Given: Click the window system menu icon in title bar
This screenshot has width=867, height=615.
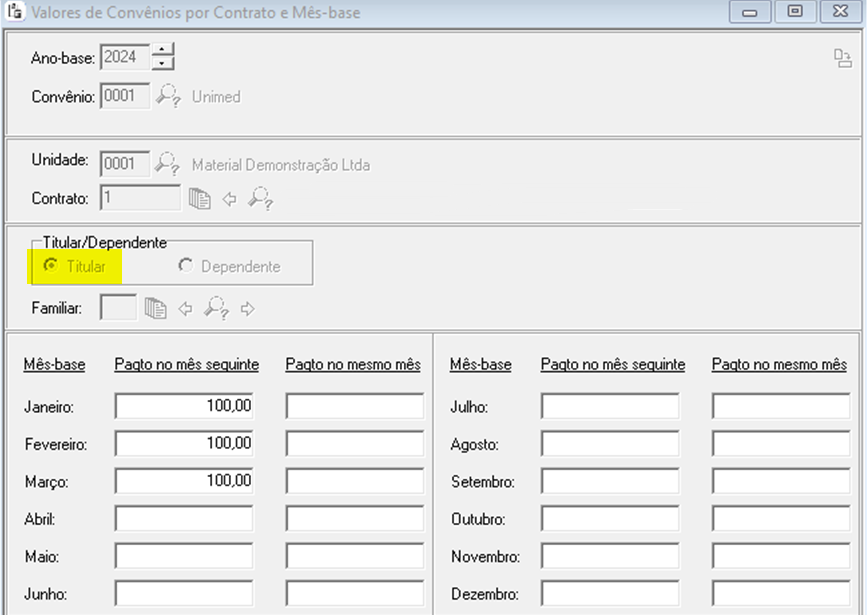Looking at the screenshot, I should [x=14, y=12].
